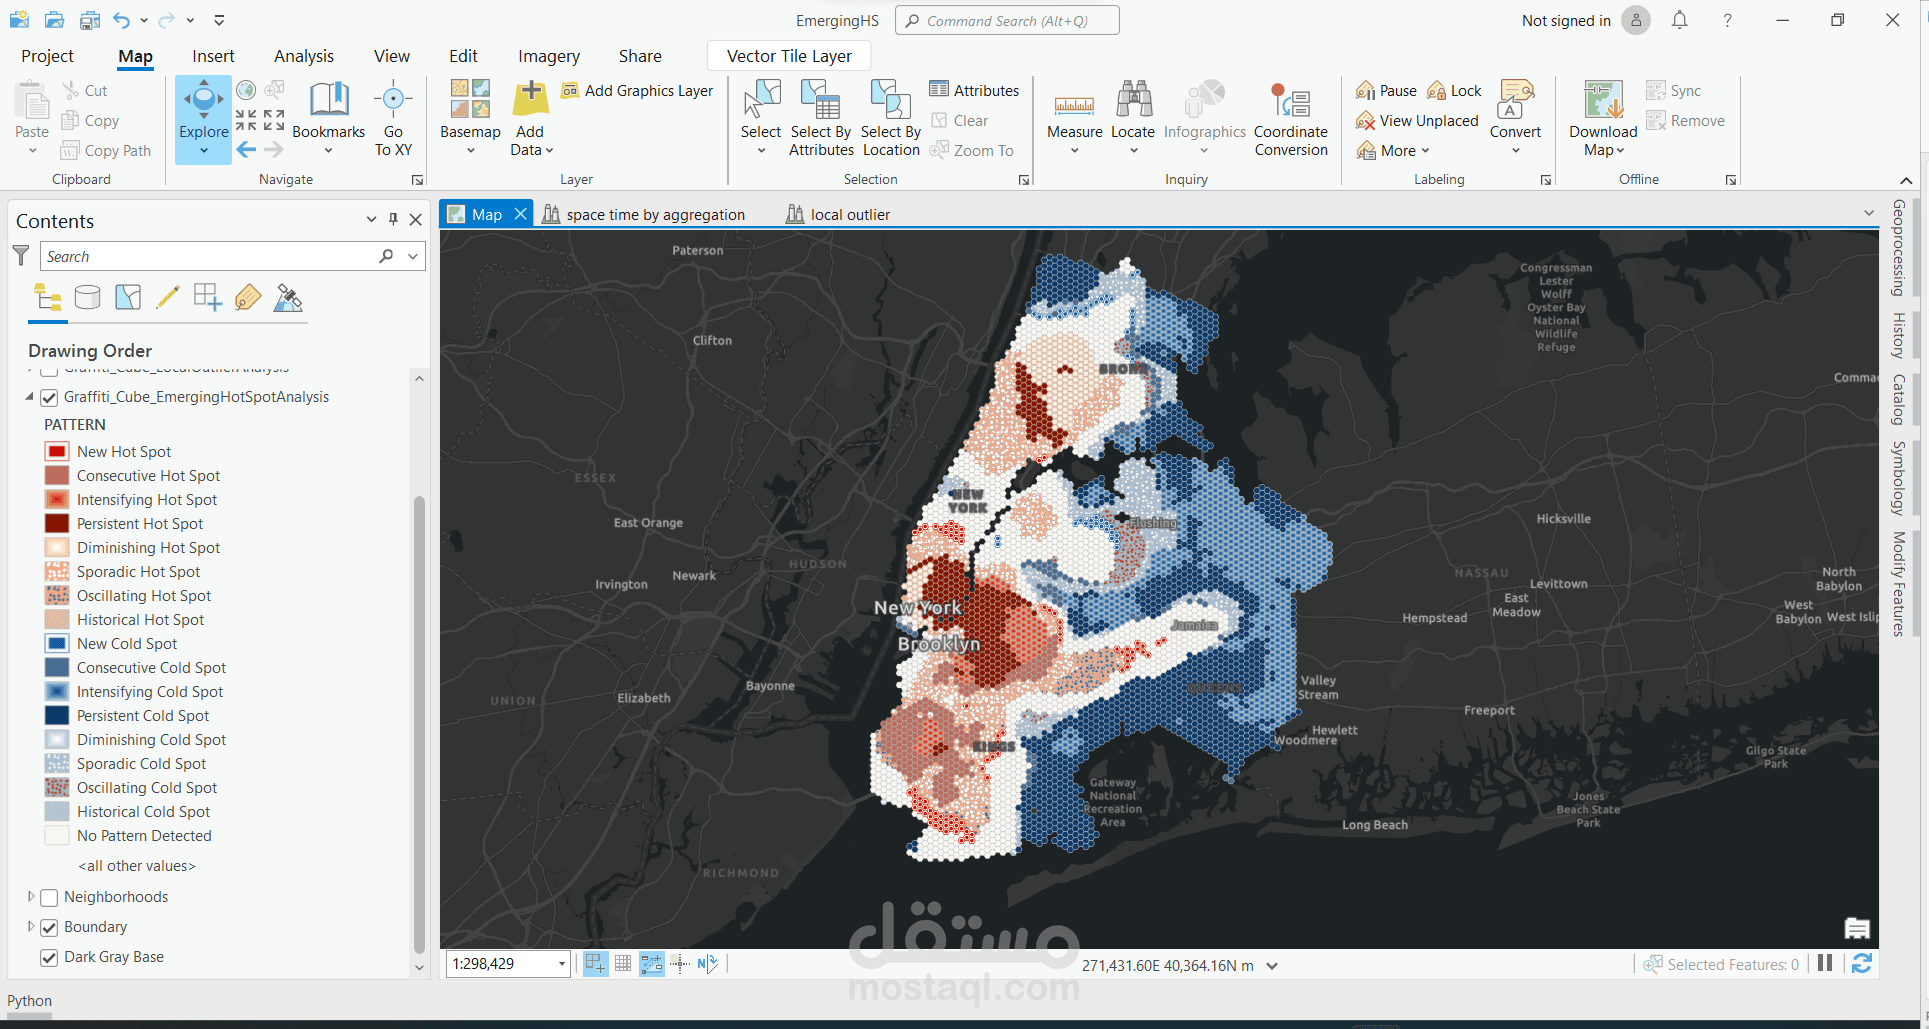Click the Download Map icon

[1603, 100]
